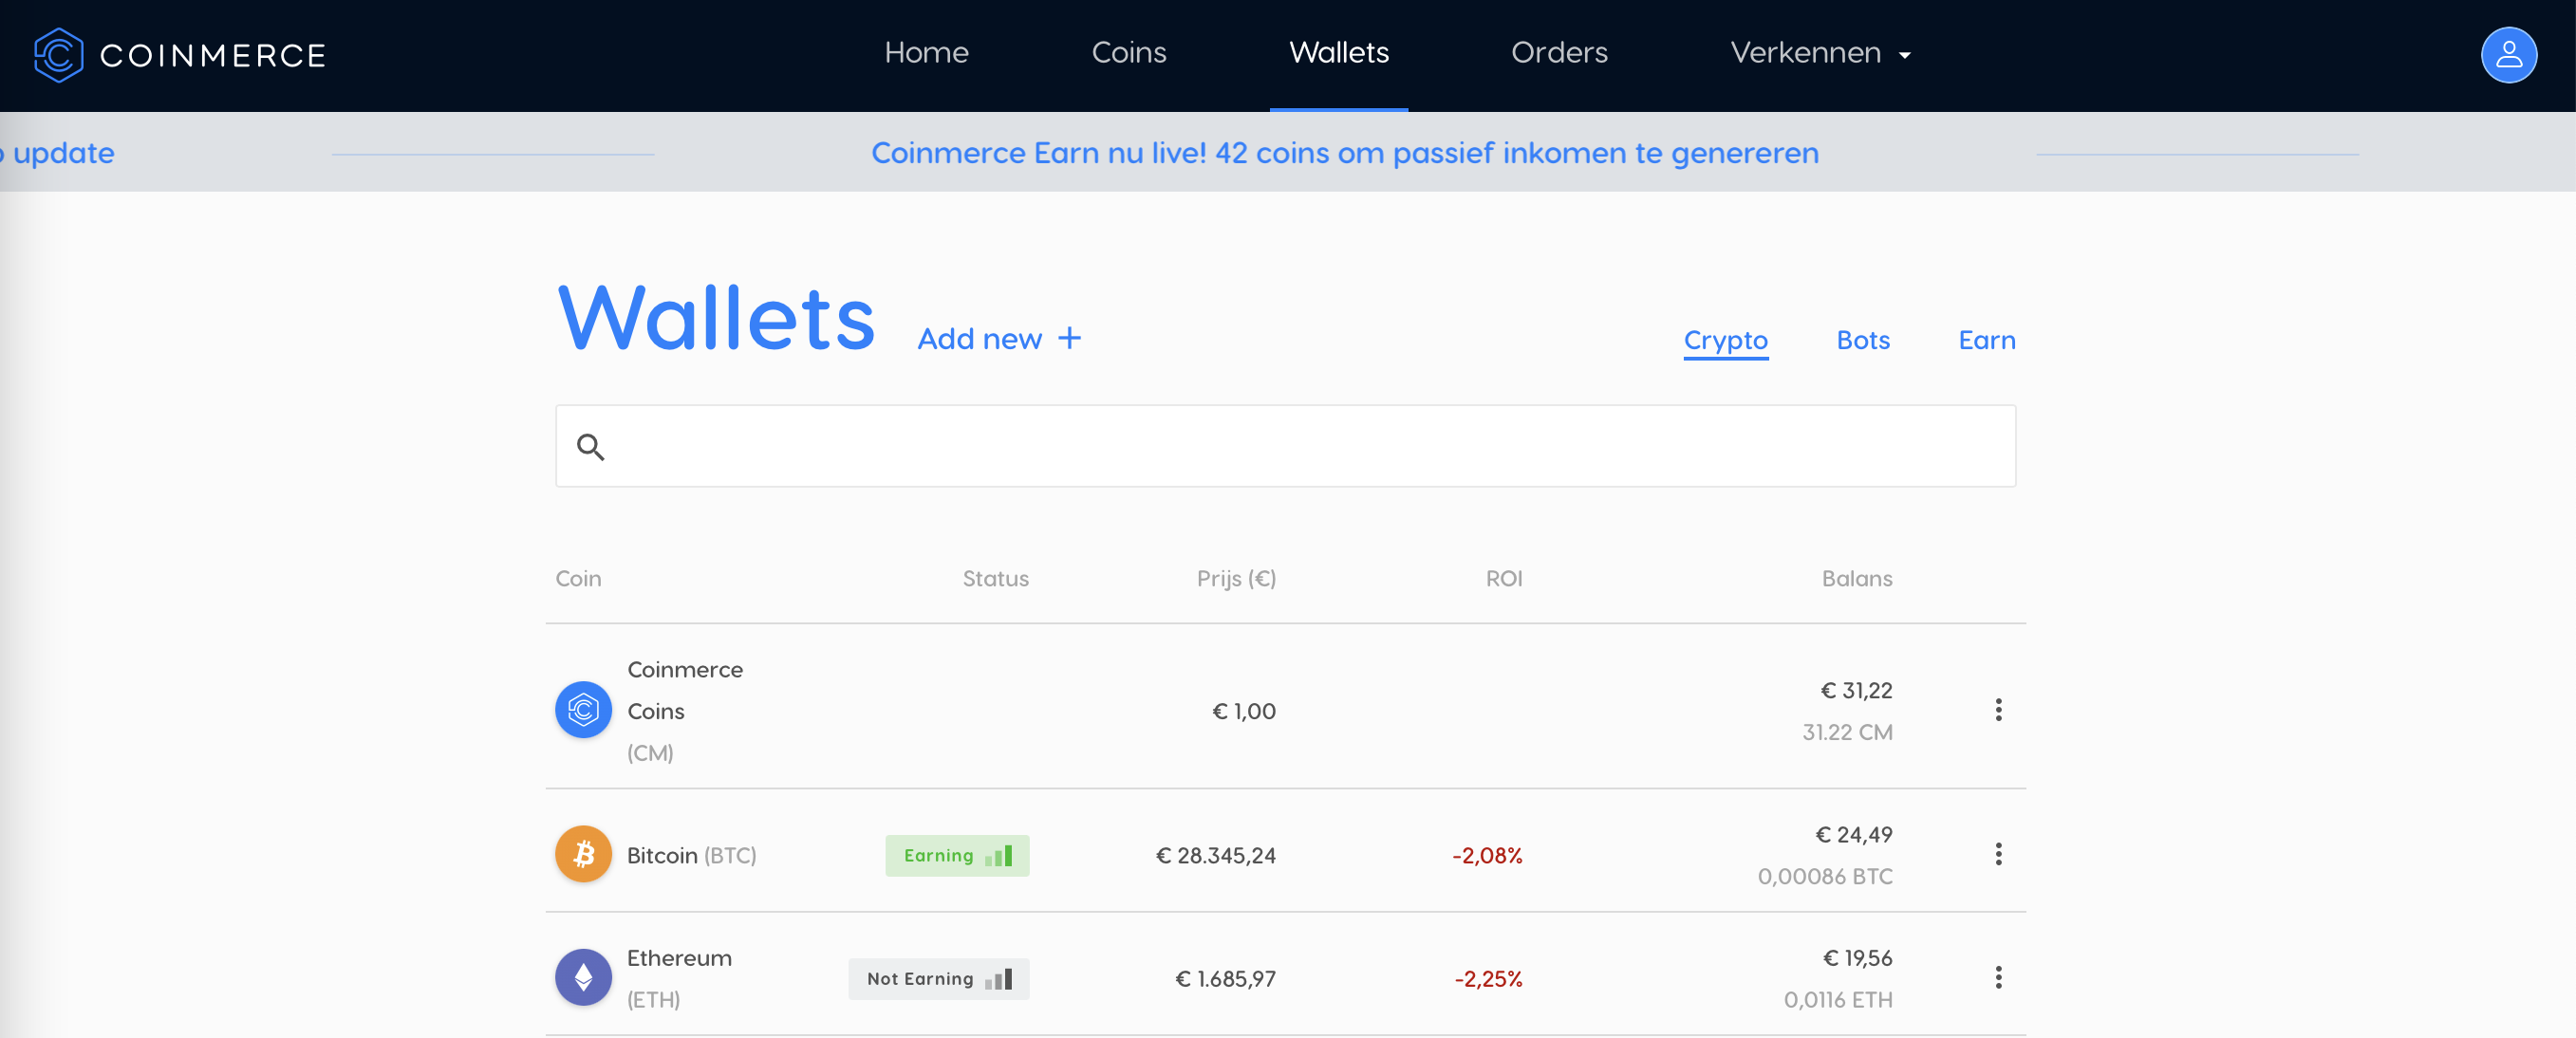Click the Wallets page heading
Screen dimensions: 2576x1038
[x=716, y=319]
